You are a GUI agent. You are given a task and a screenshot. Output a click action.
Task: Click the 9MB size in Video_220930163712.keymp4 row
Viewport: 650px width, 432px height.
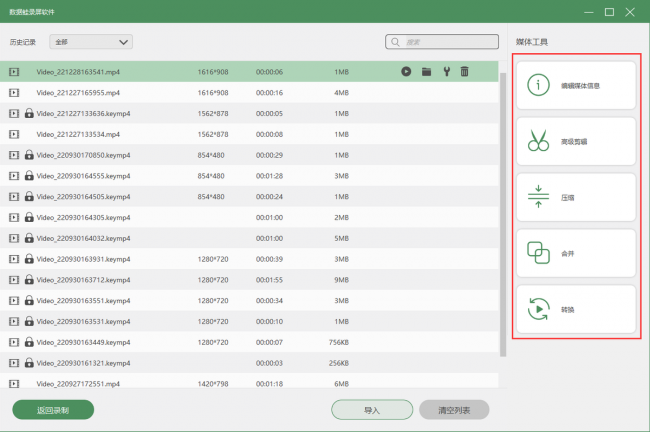coord(342,280)
